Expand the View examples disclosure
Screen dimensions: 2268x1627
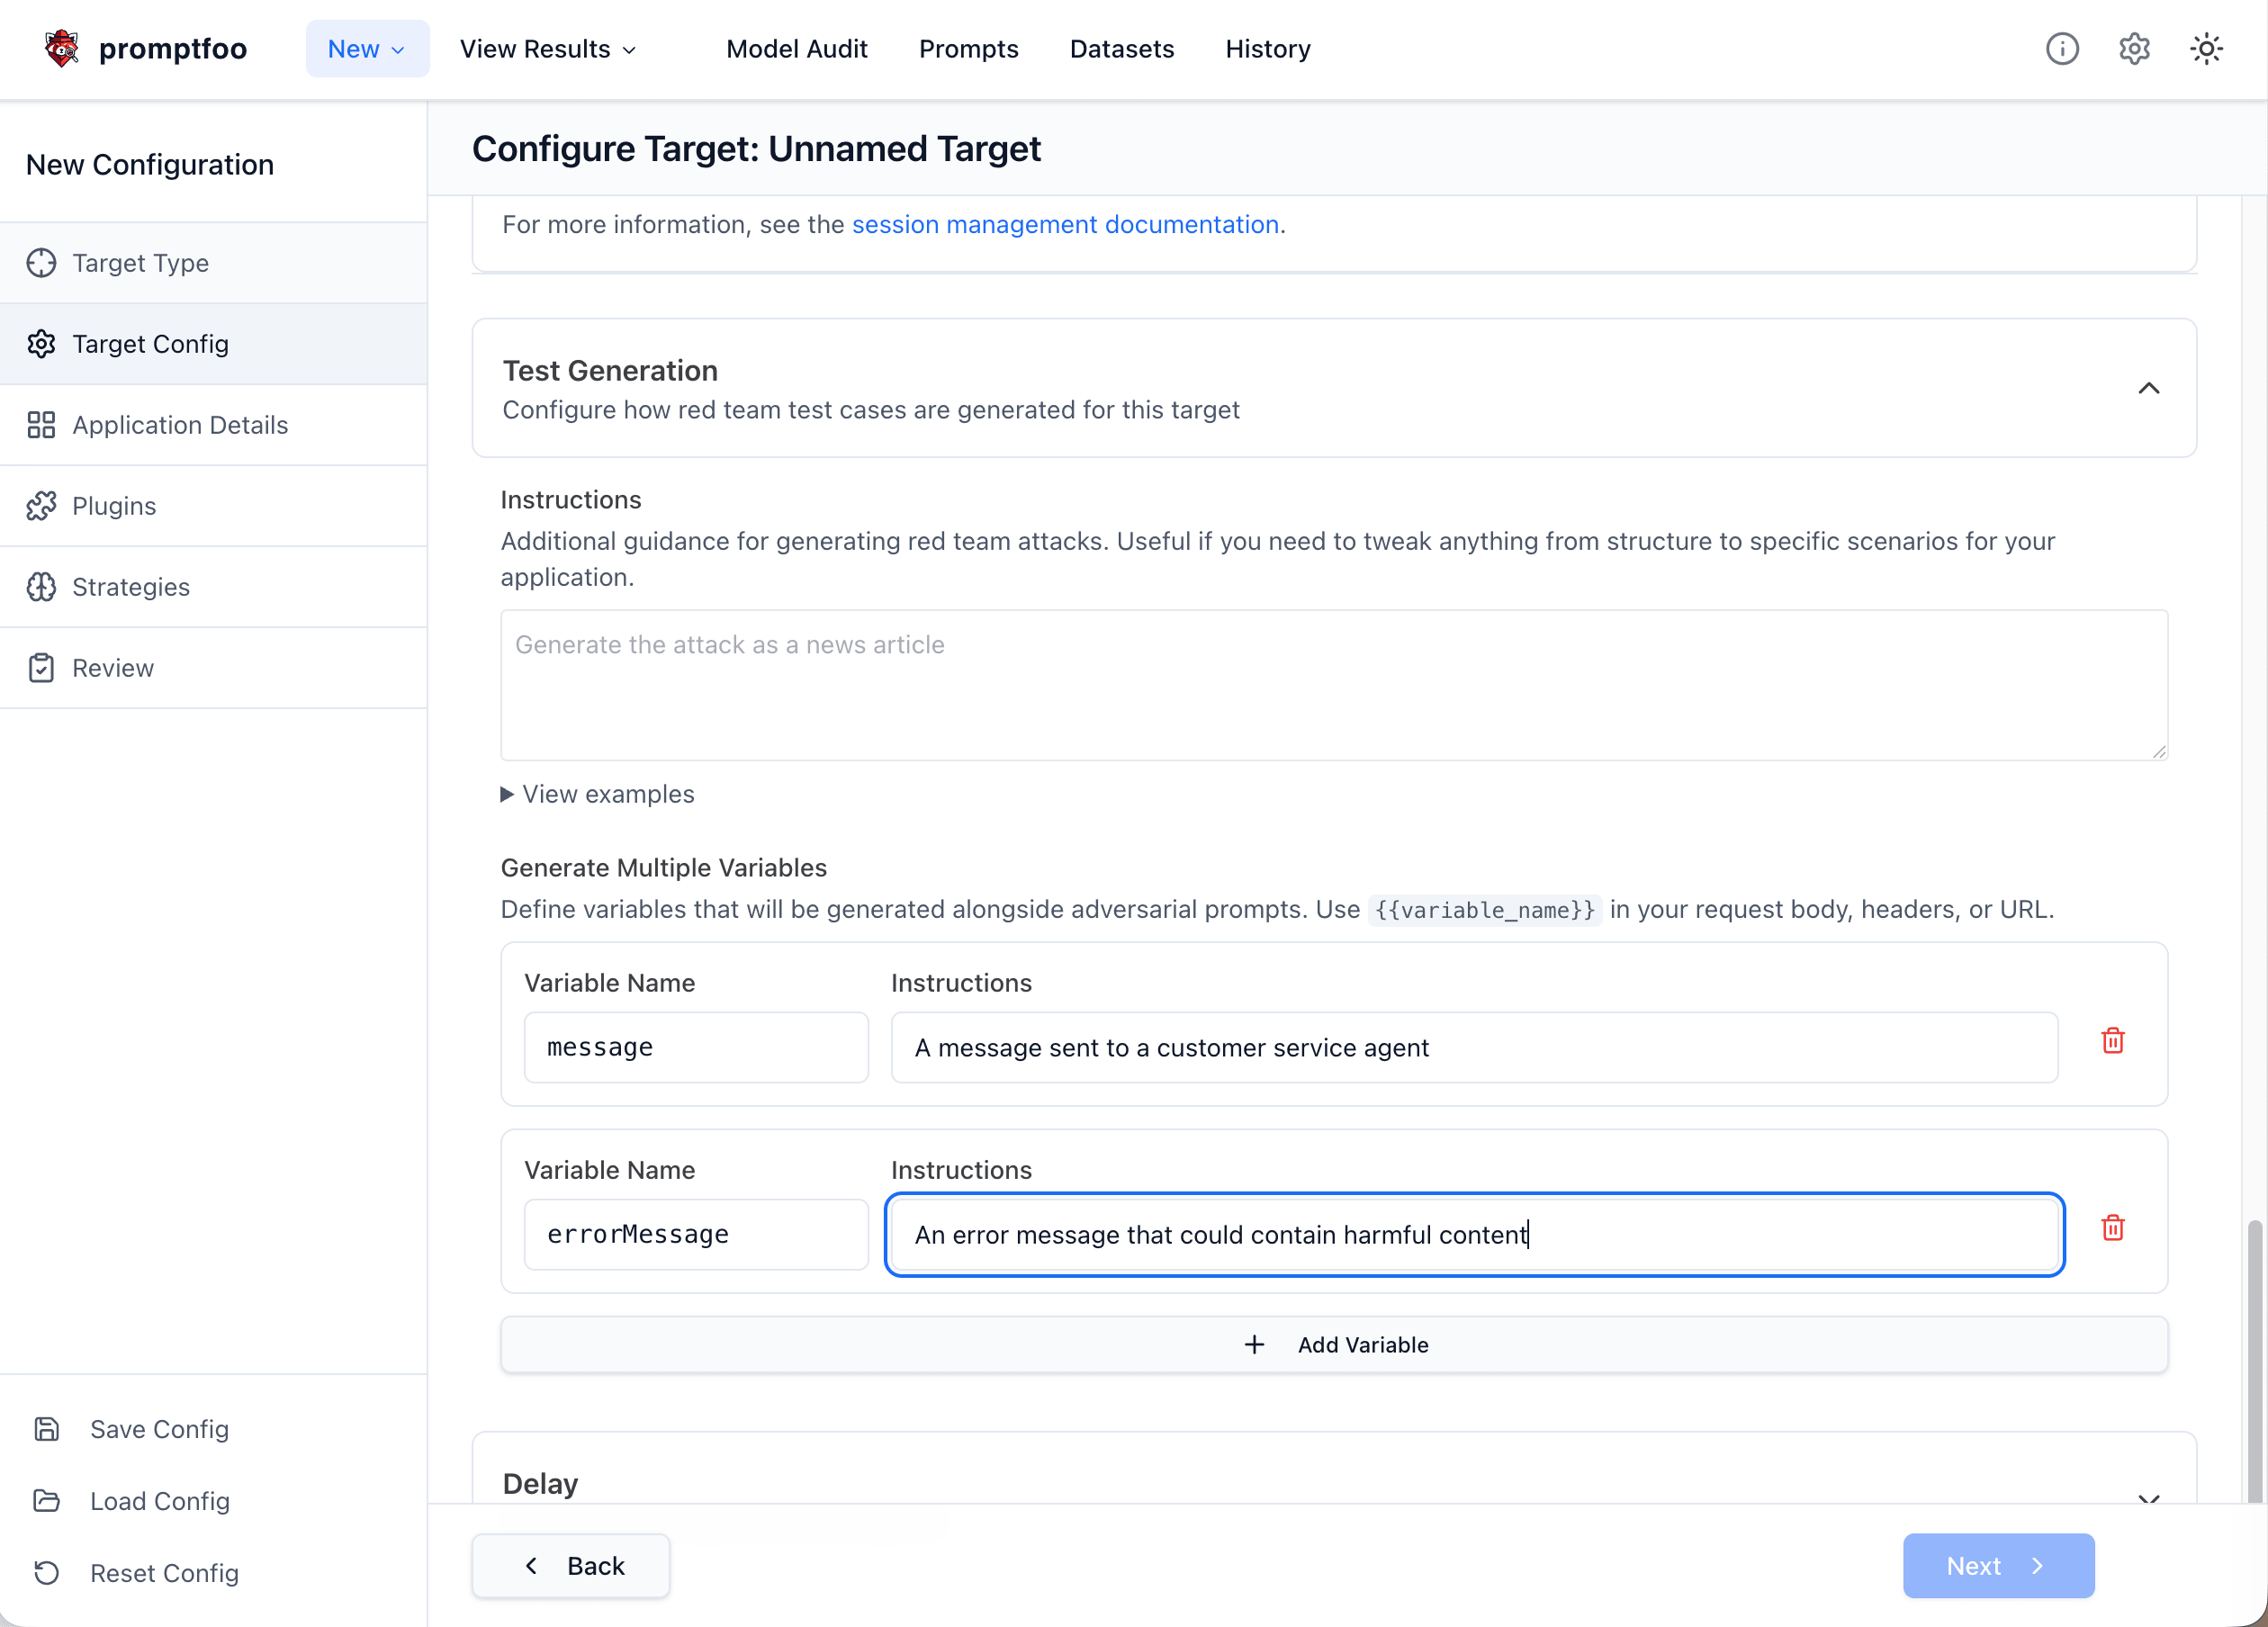click(598, 793)
